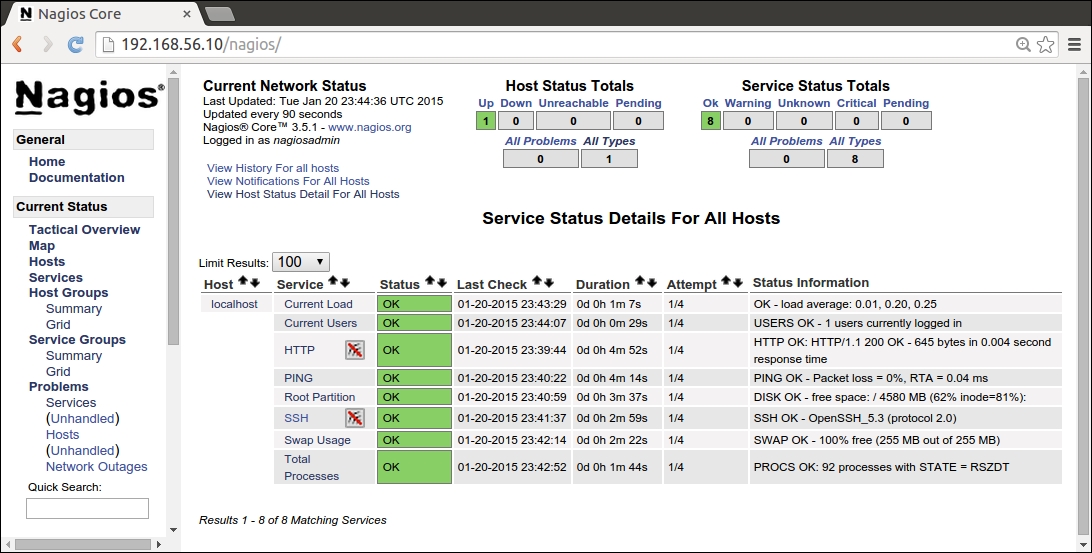This screenshot has height=553, width=1092.
Task: Click the browser address bar URL
Action: 200,45
